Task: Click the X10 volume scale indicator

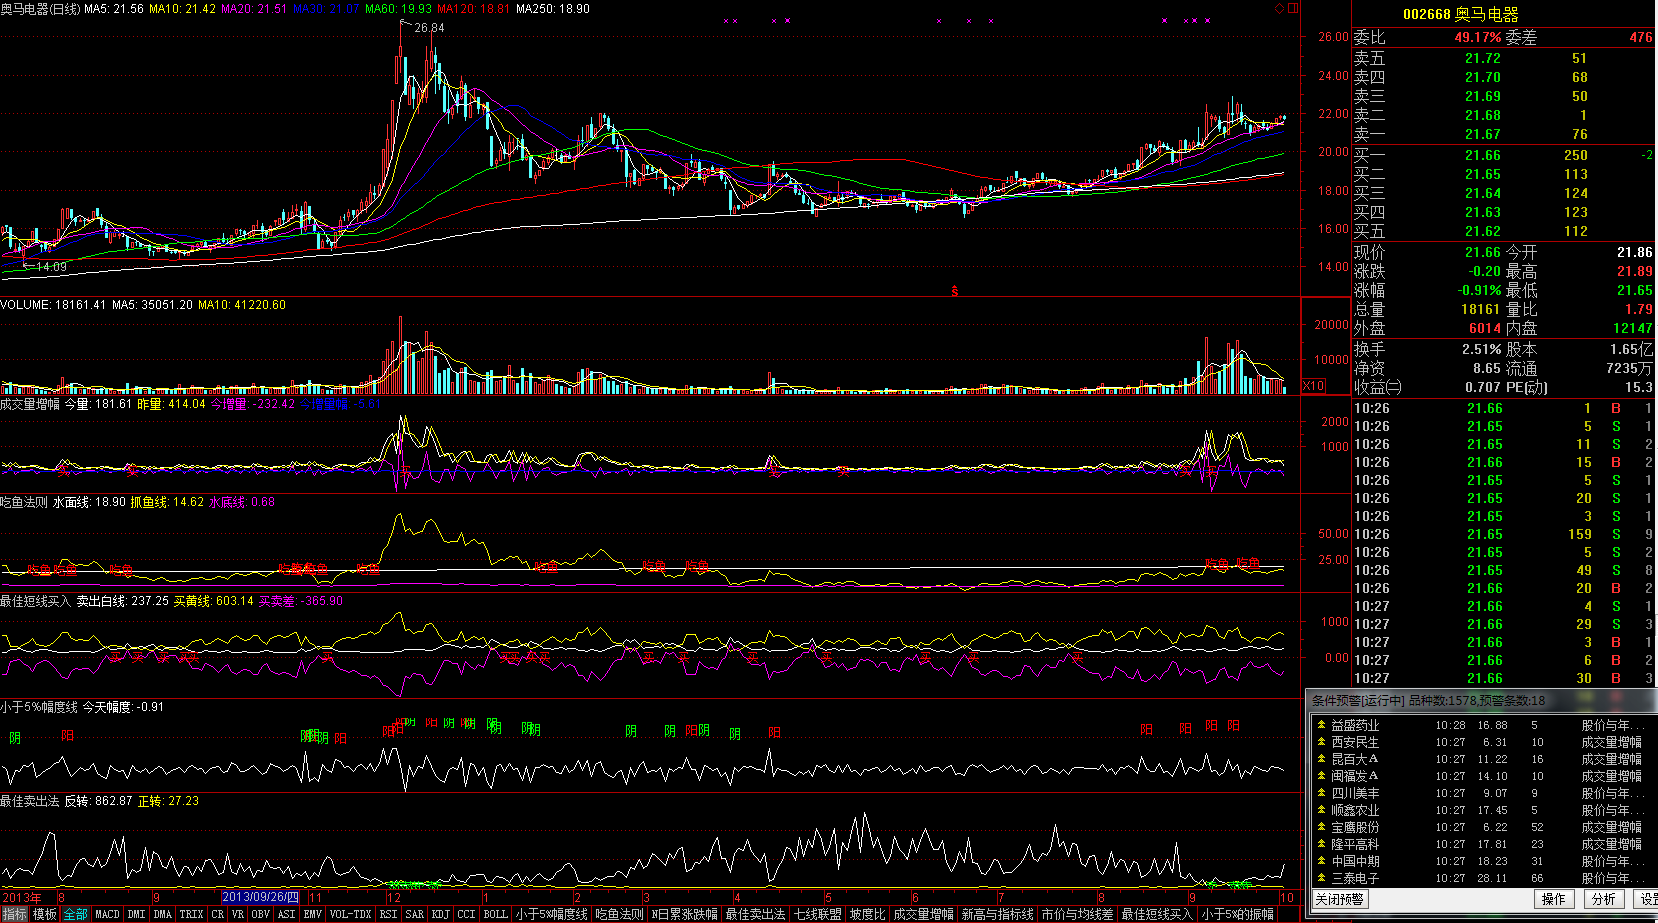Action: tap(1313, 385)
